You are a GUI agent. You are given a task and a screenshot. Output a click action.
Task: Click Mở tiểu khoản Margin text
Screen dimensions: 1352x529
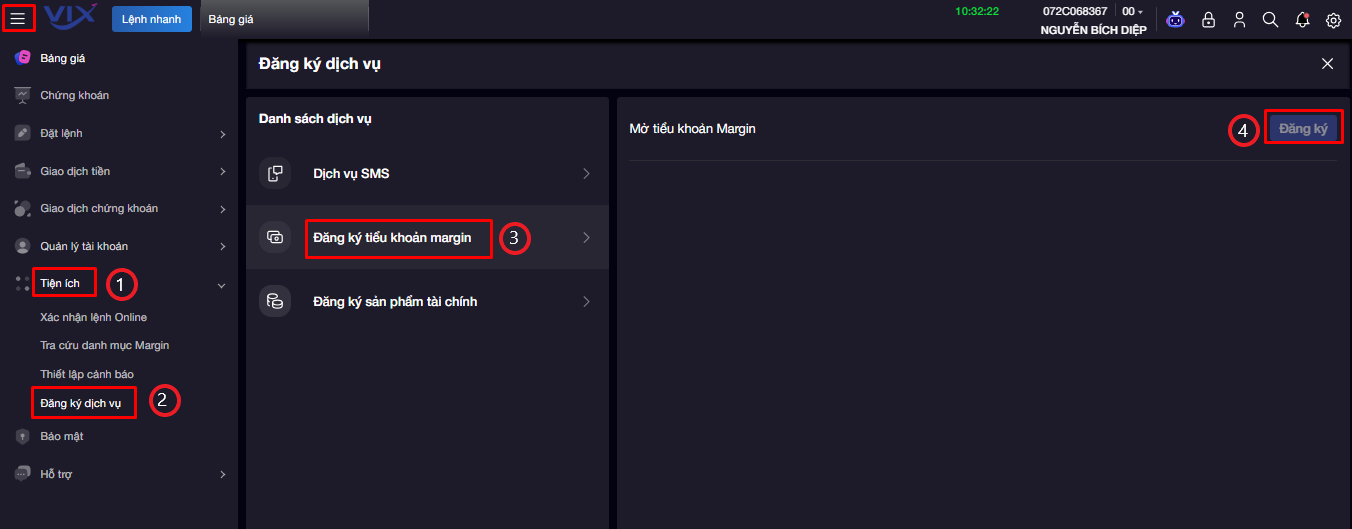[692, 128]
